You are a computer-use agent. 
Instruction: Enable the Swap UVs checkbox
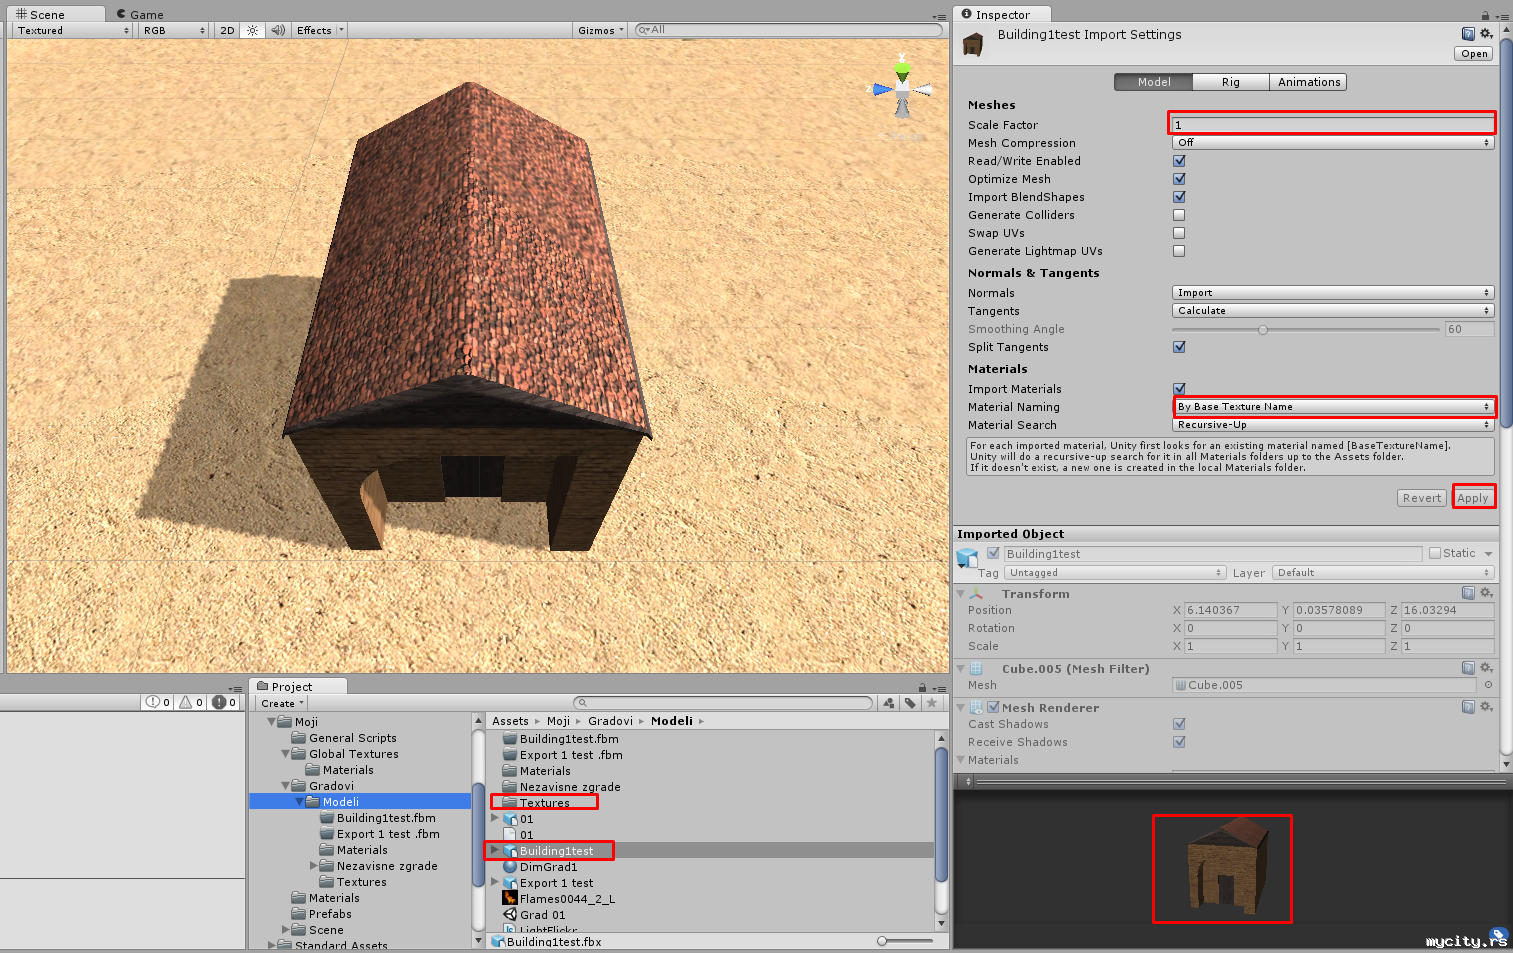[x=1179, y=233]
